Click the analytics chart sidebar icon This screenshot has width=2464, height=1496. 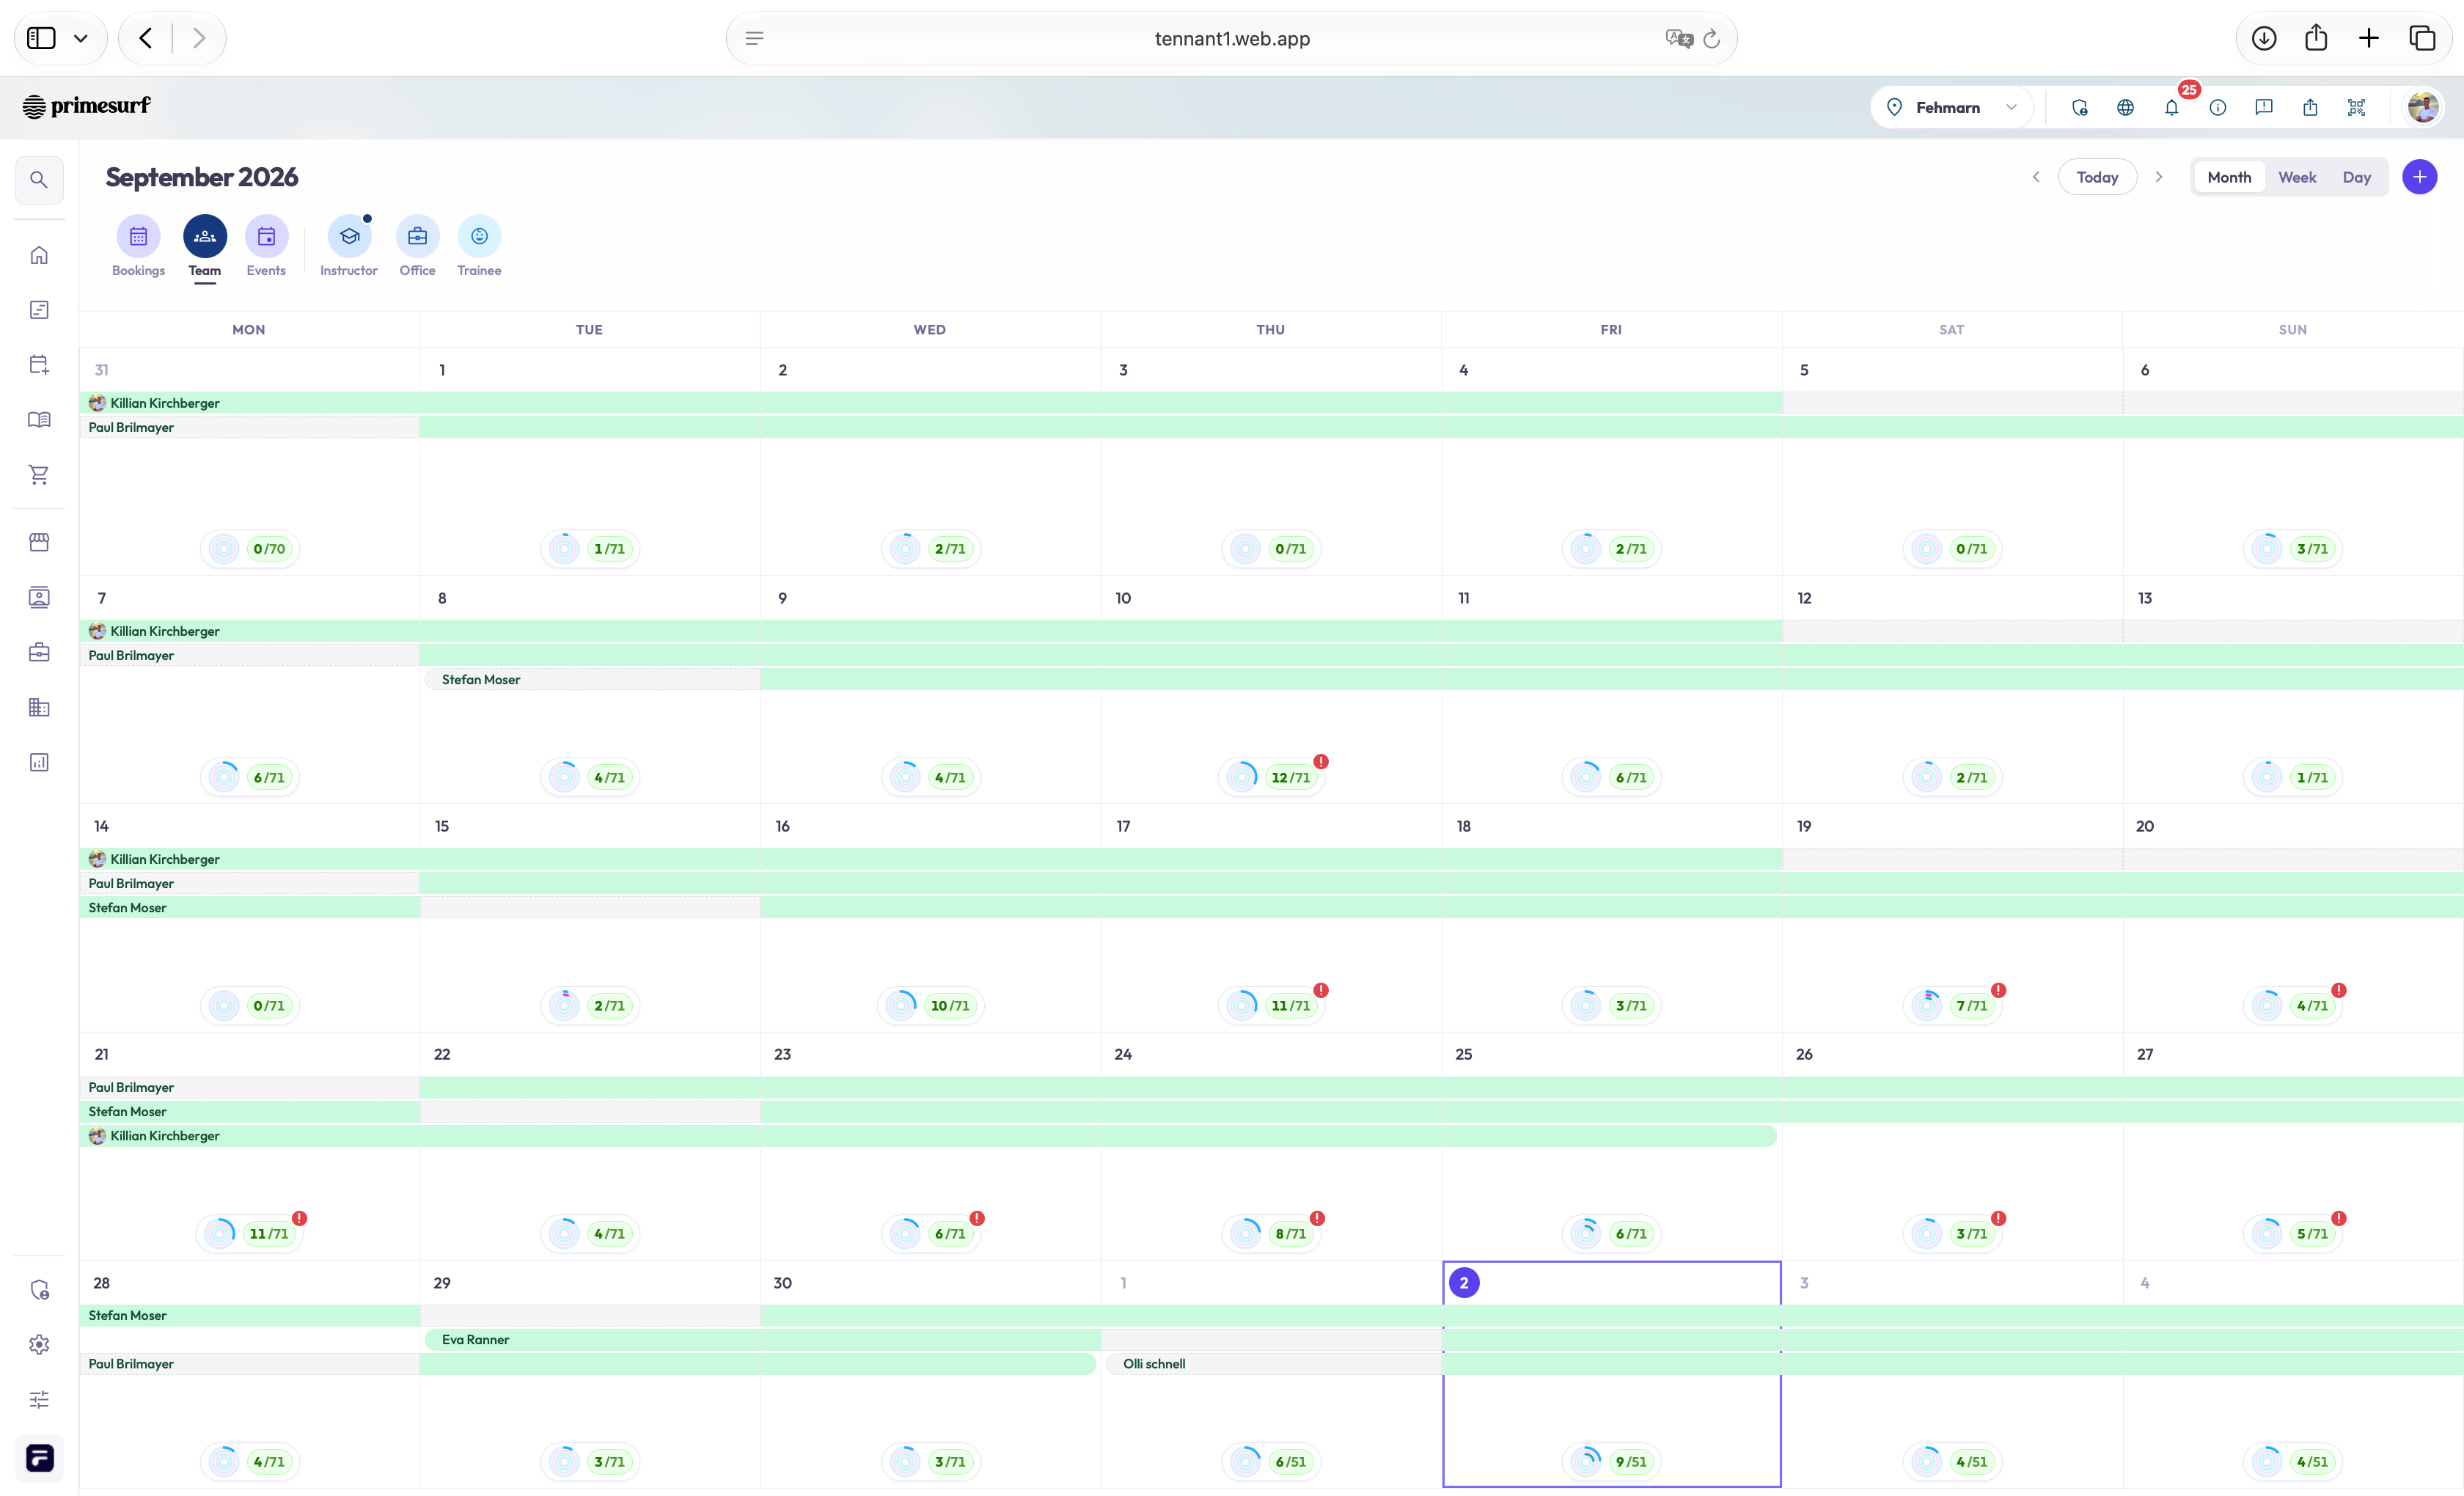(x=39, y=762)
